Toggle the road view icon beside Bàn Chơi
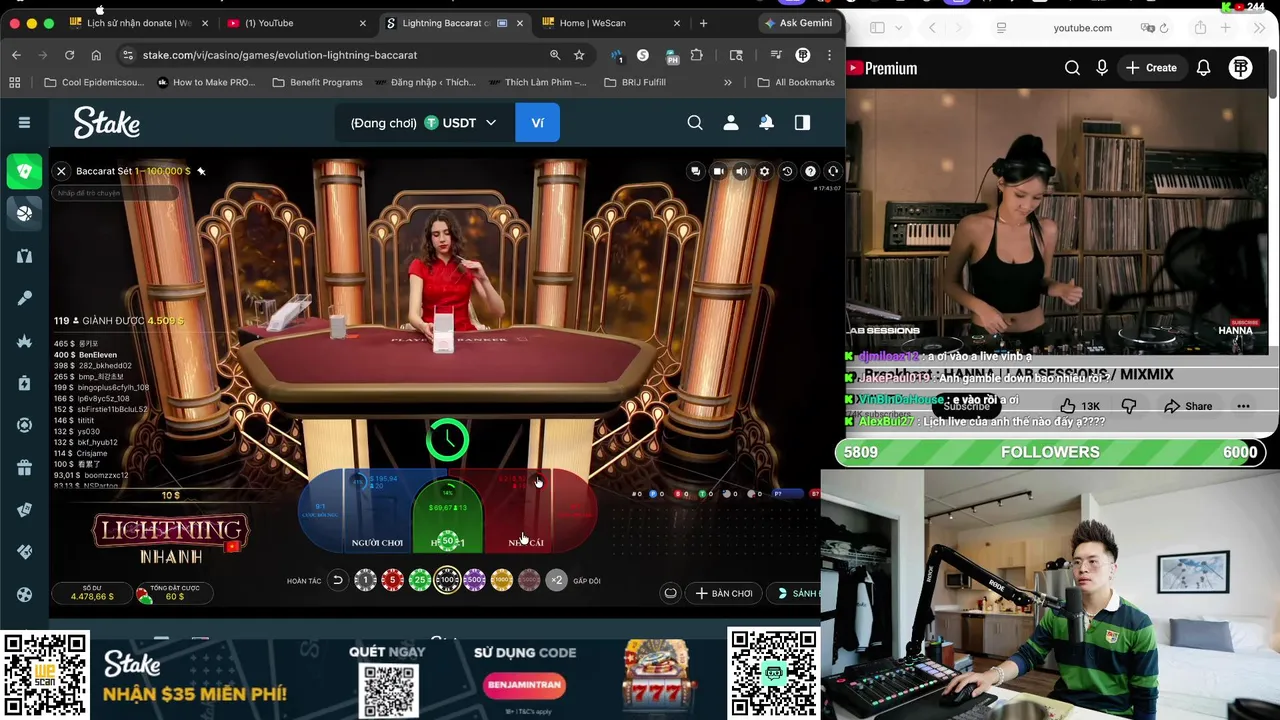The image size is (1280, 720). click(670, 593)
